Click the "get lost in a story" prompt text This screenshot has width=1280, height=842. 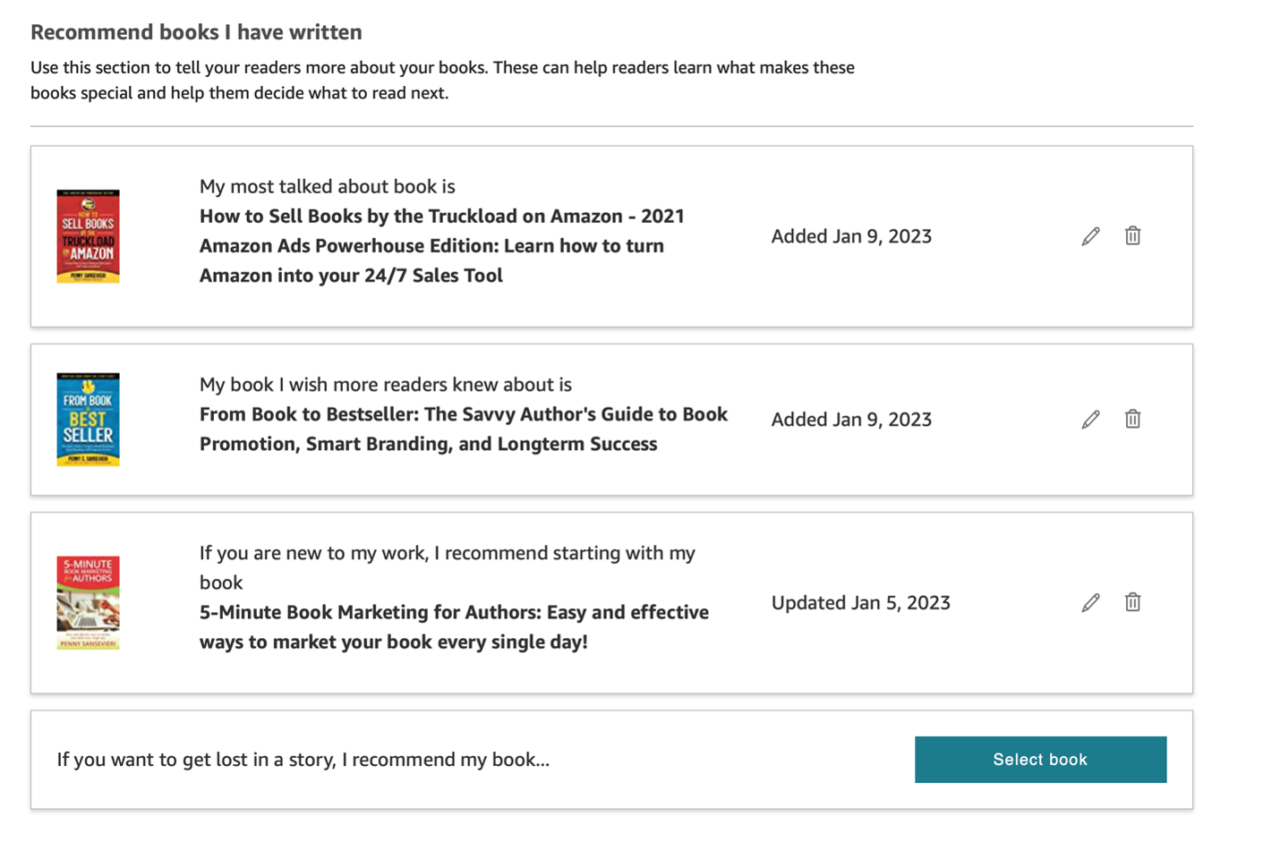click(302, 759)
